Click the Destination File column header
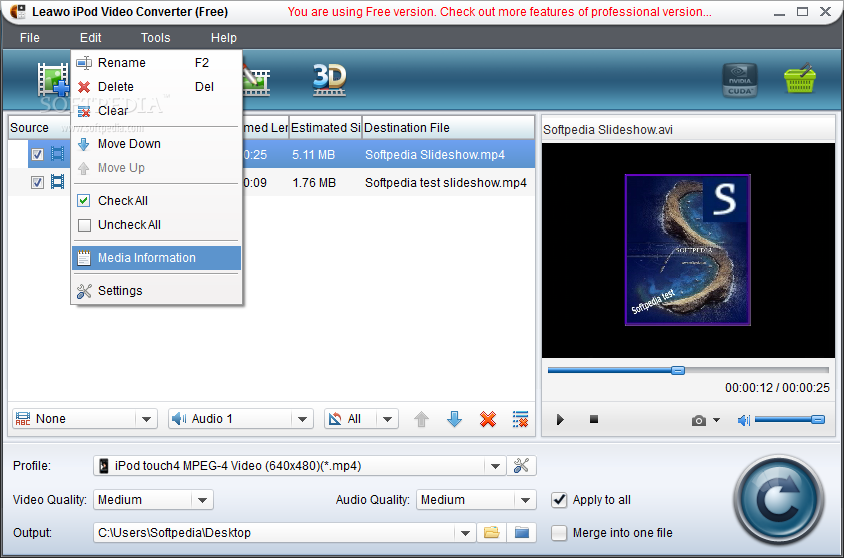The height and width of the screenshot is (558, 844). pyautogui.click(x=448, y=128)
